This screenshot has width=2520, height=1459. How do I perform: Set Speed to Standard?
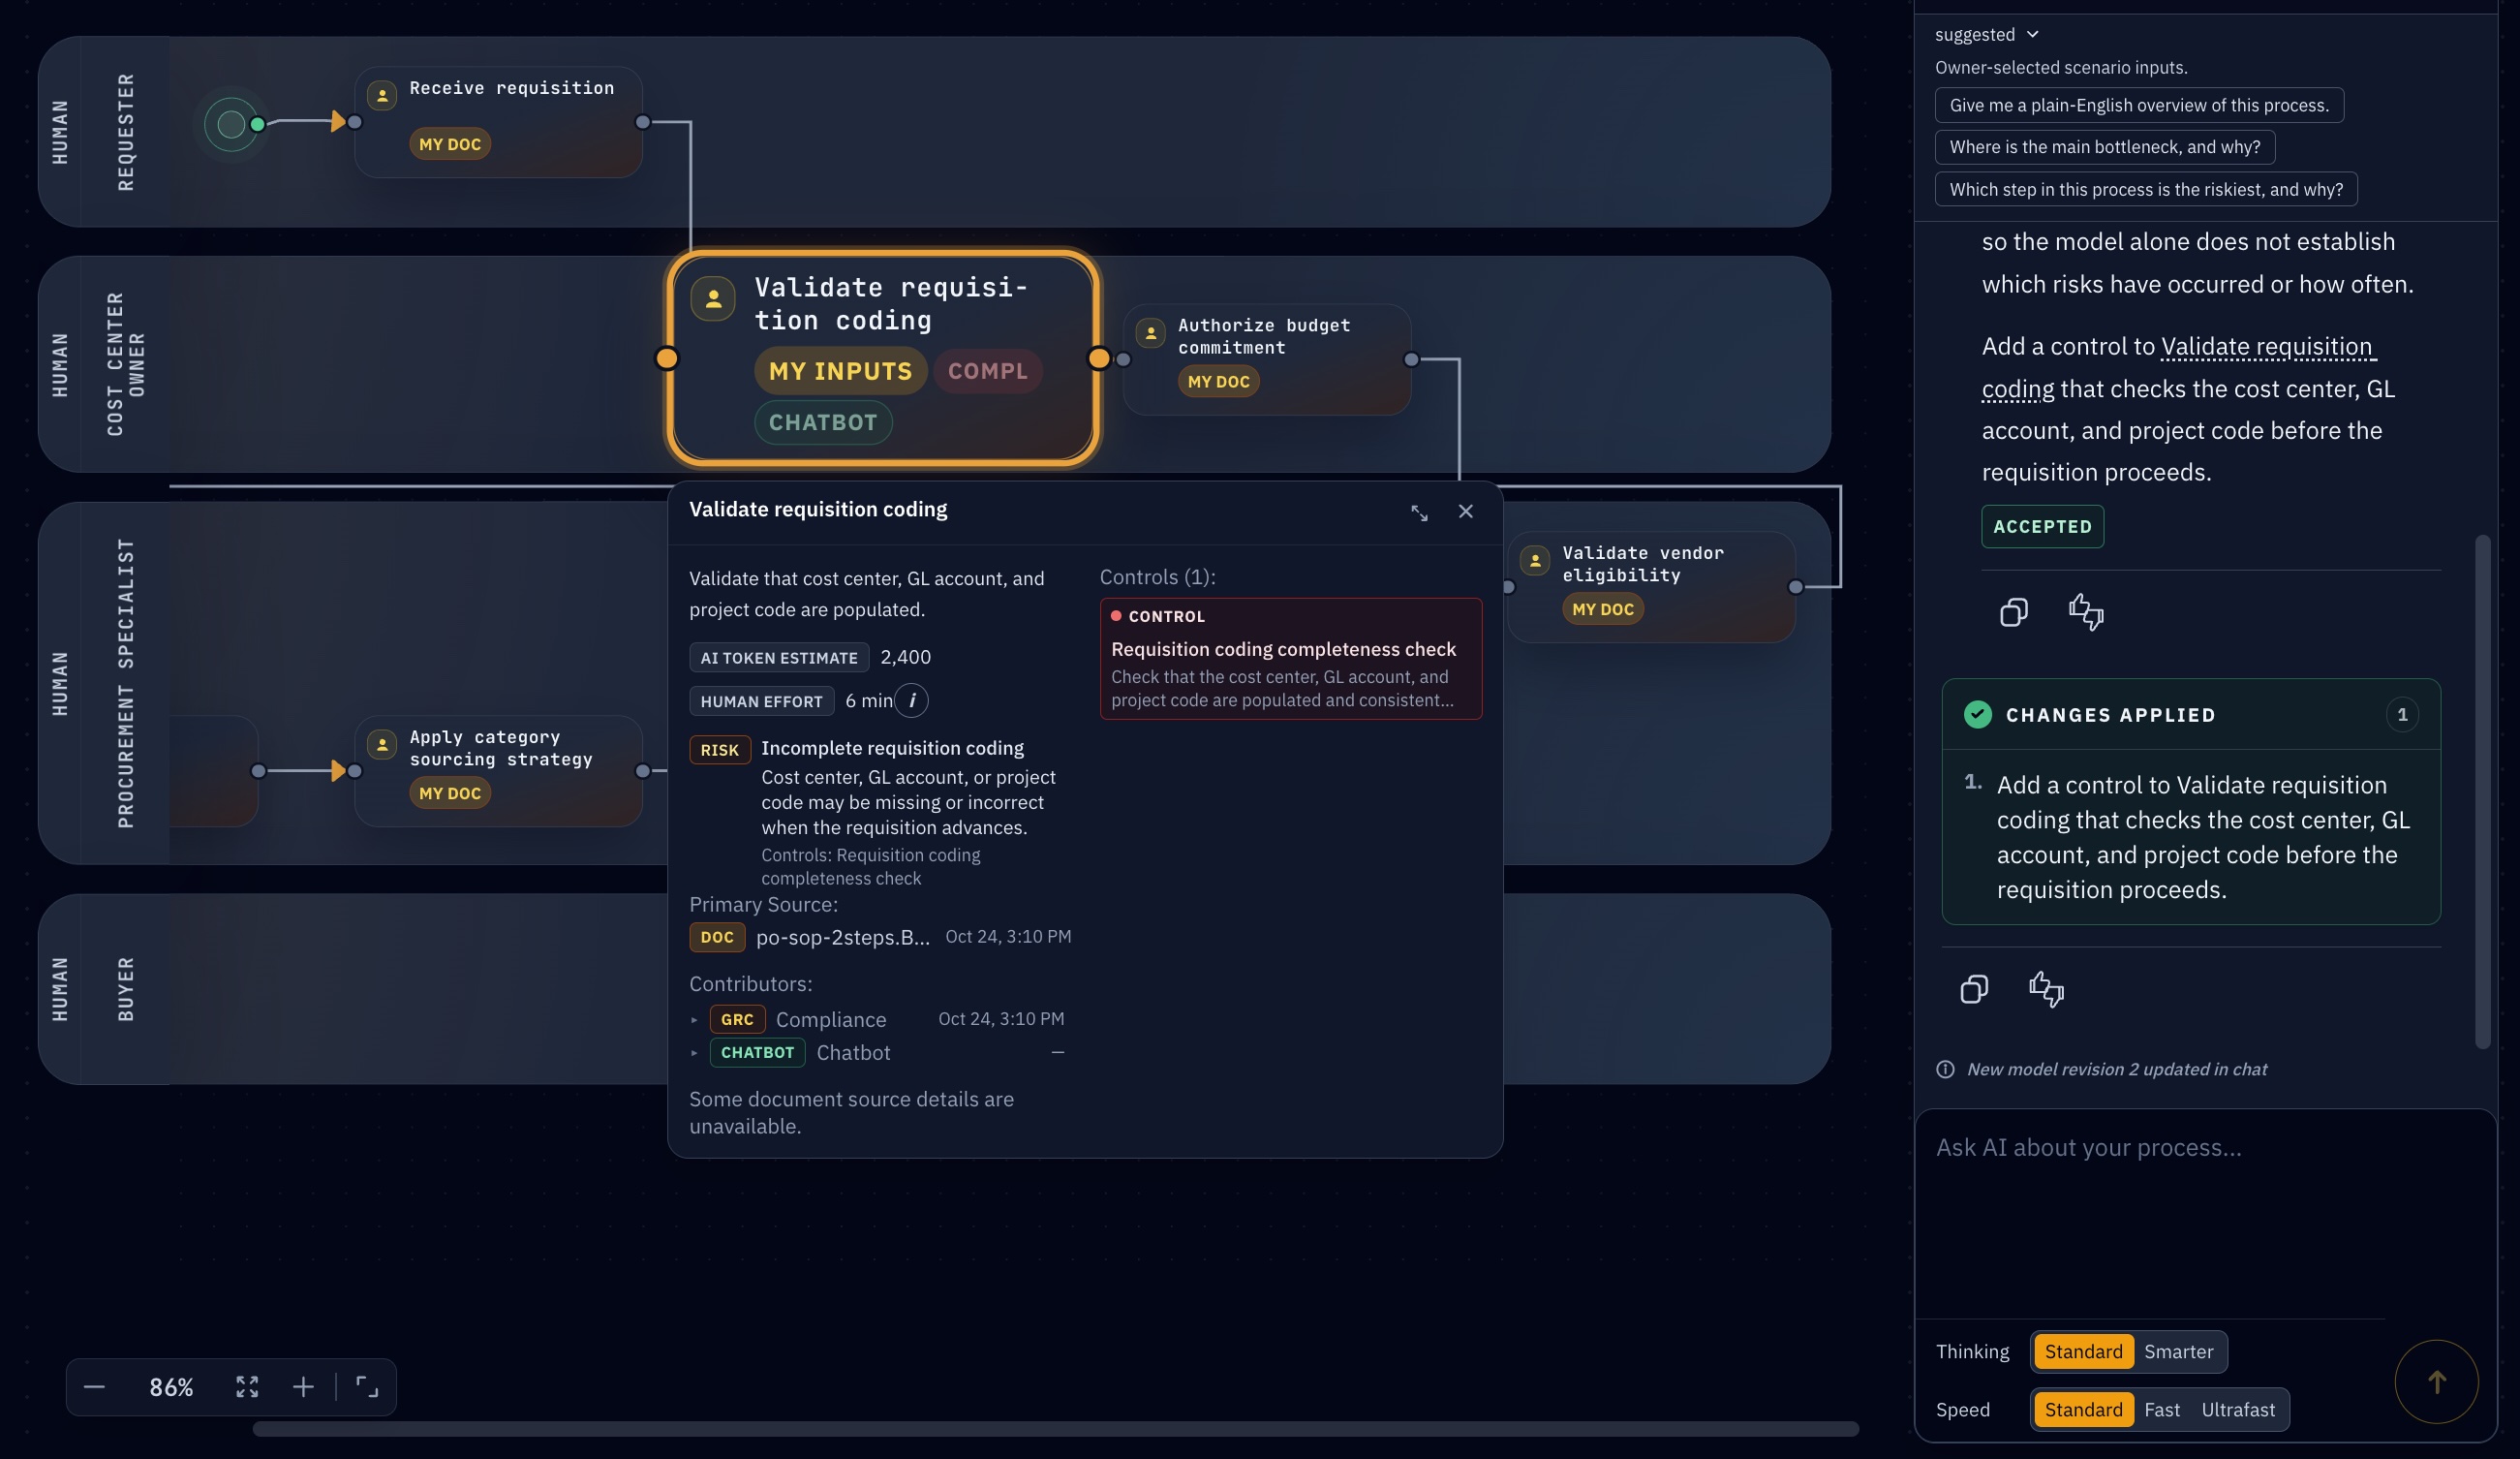[x=2083, y=1409]
